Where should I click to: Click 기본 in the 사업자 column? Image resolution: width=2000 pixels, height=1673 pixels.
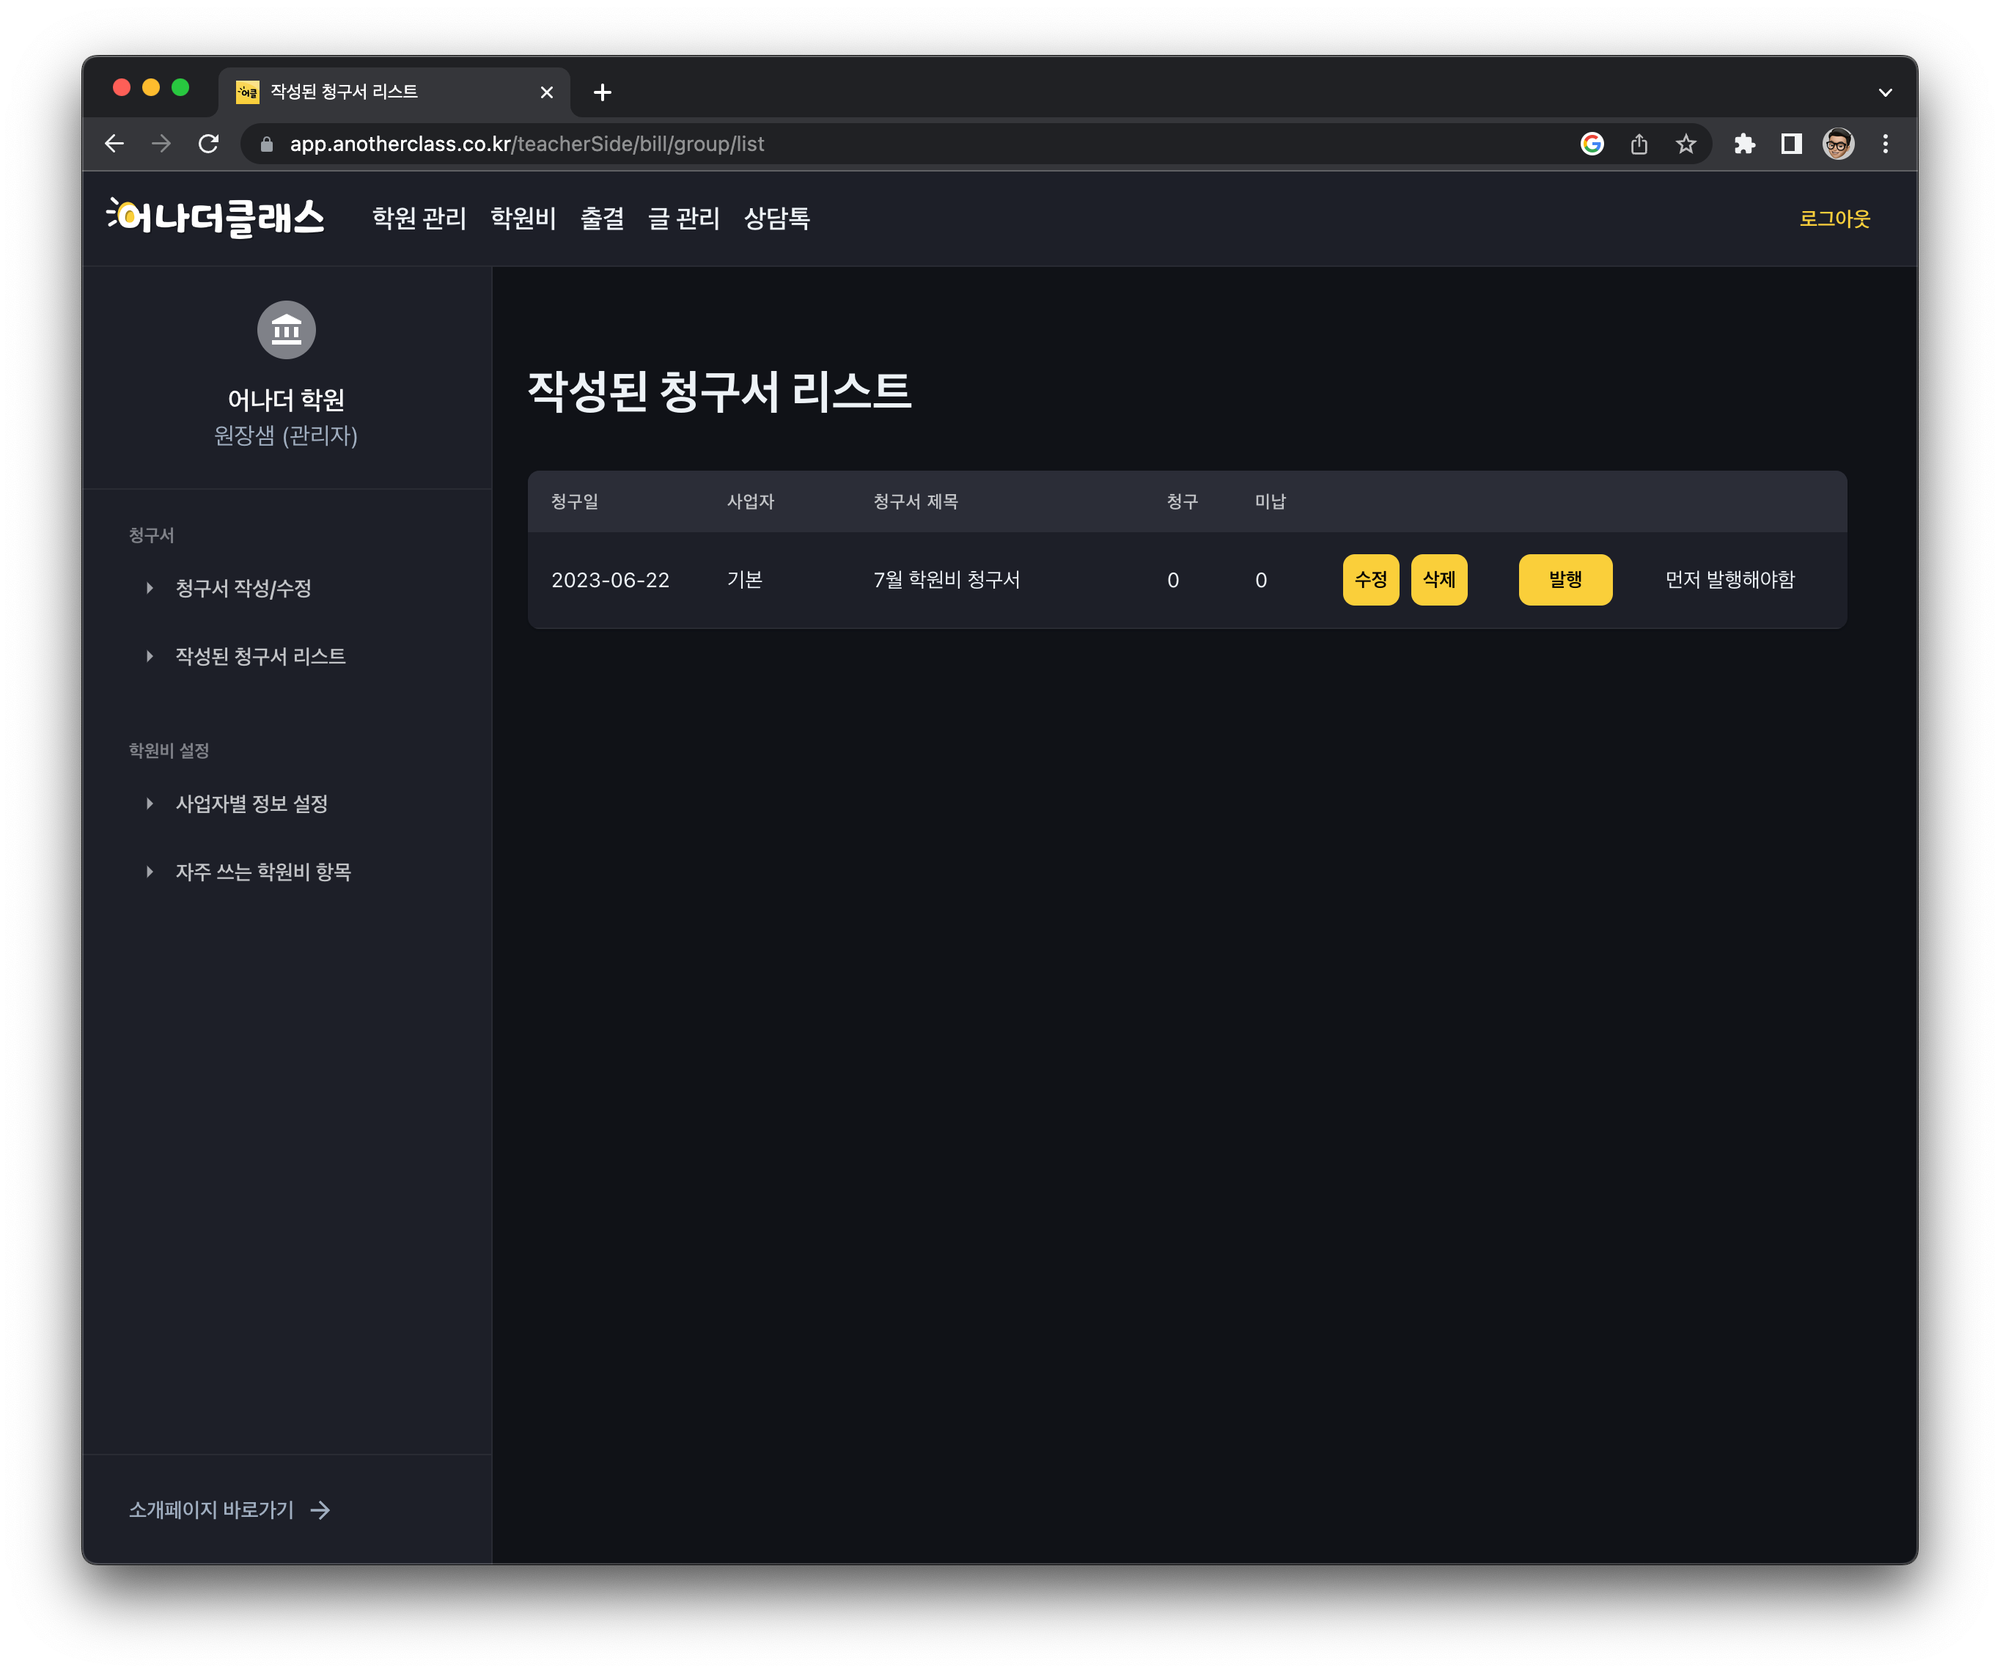coord(745,580)
